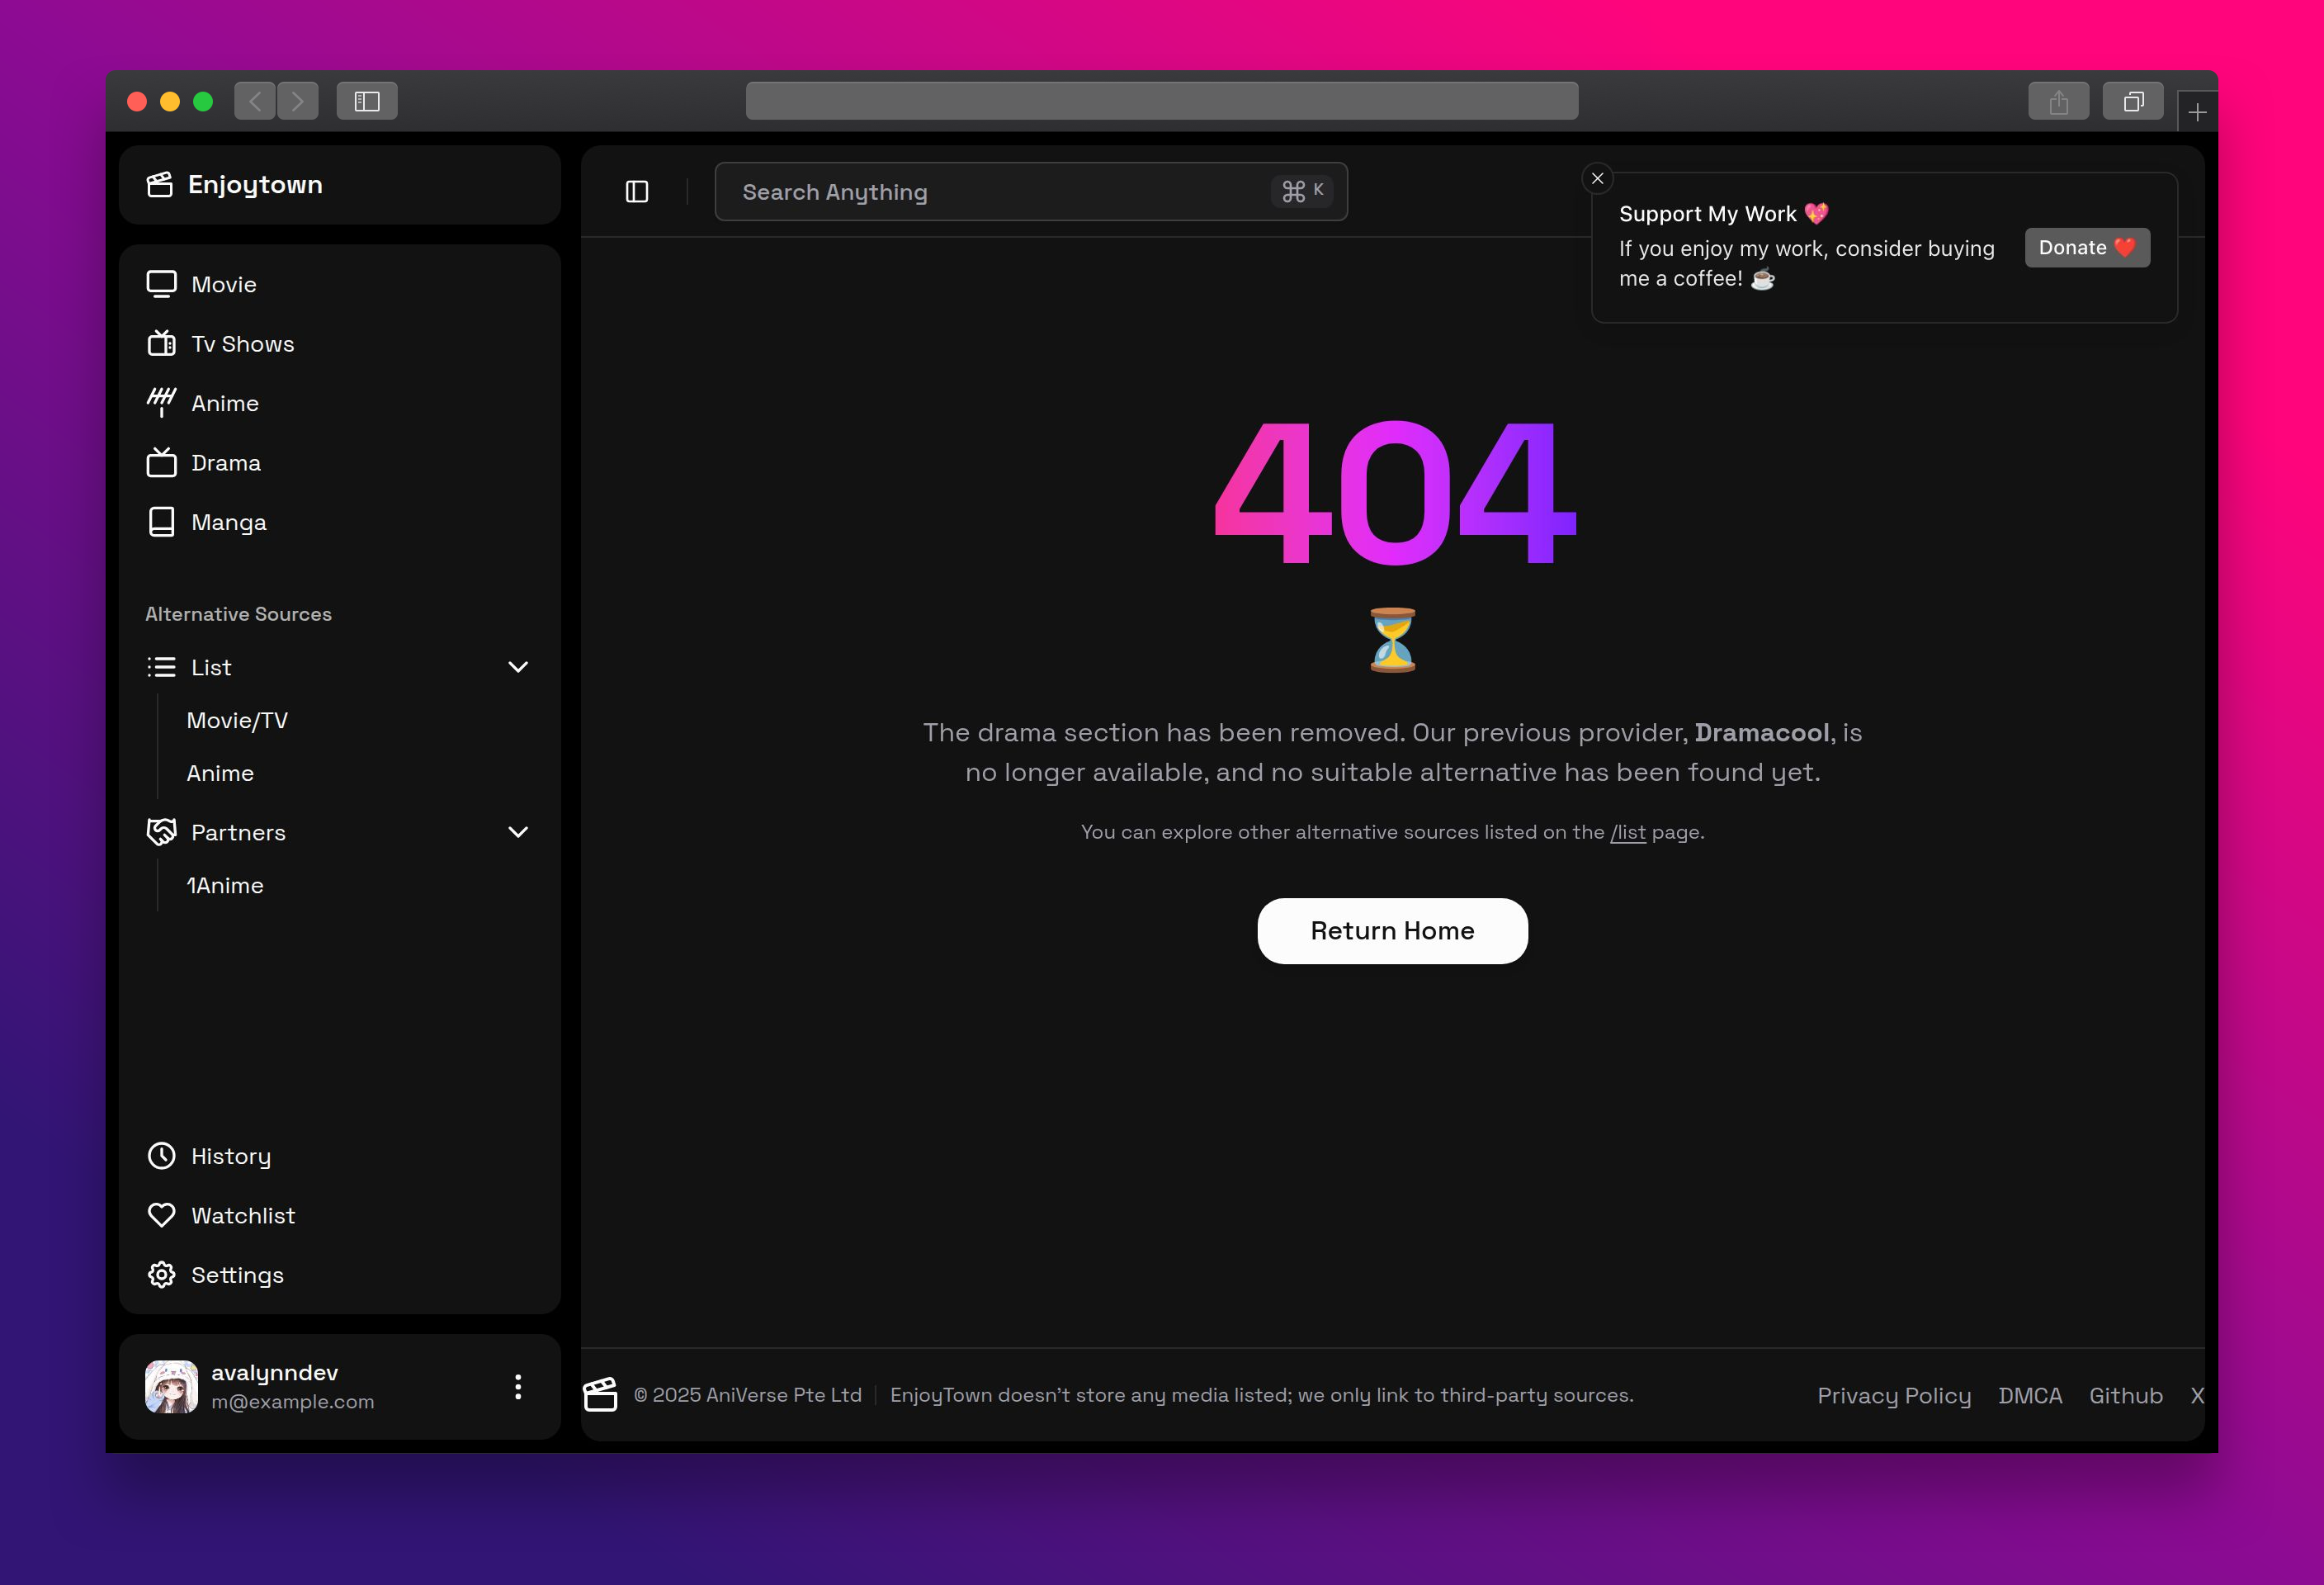
Task: Click the List bullet-lines icon
Action: pyautogui.click(x=161, y=667)
